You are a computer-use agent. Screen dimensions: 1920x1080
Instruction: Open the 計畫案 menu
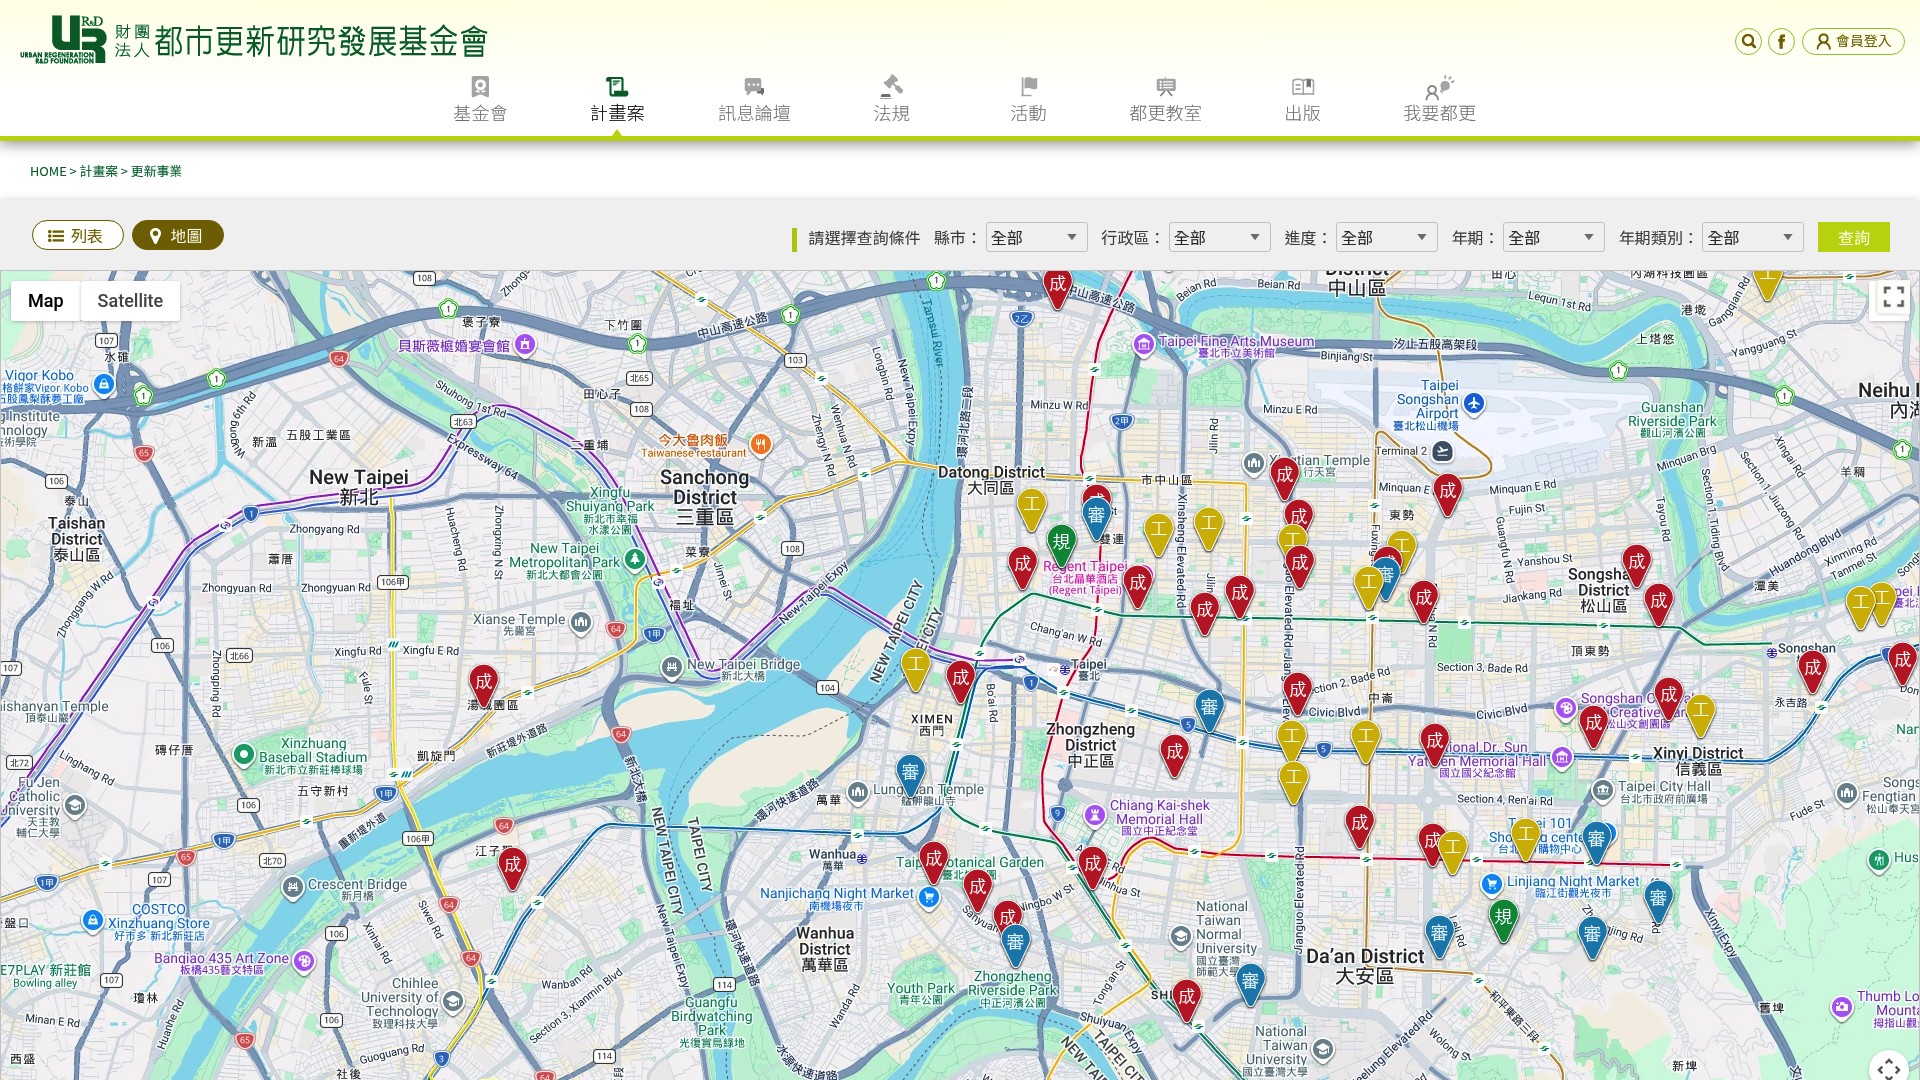[617, 100]
